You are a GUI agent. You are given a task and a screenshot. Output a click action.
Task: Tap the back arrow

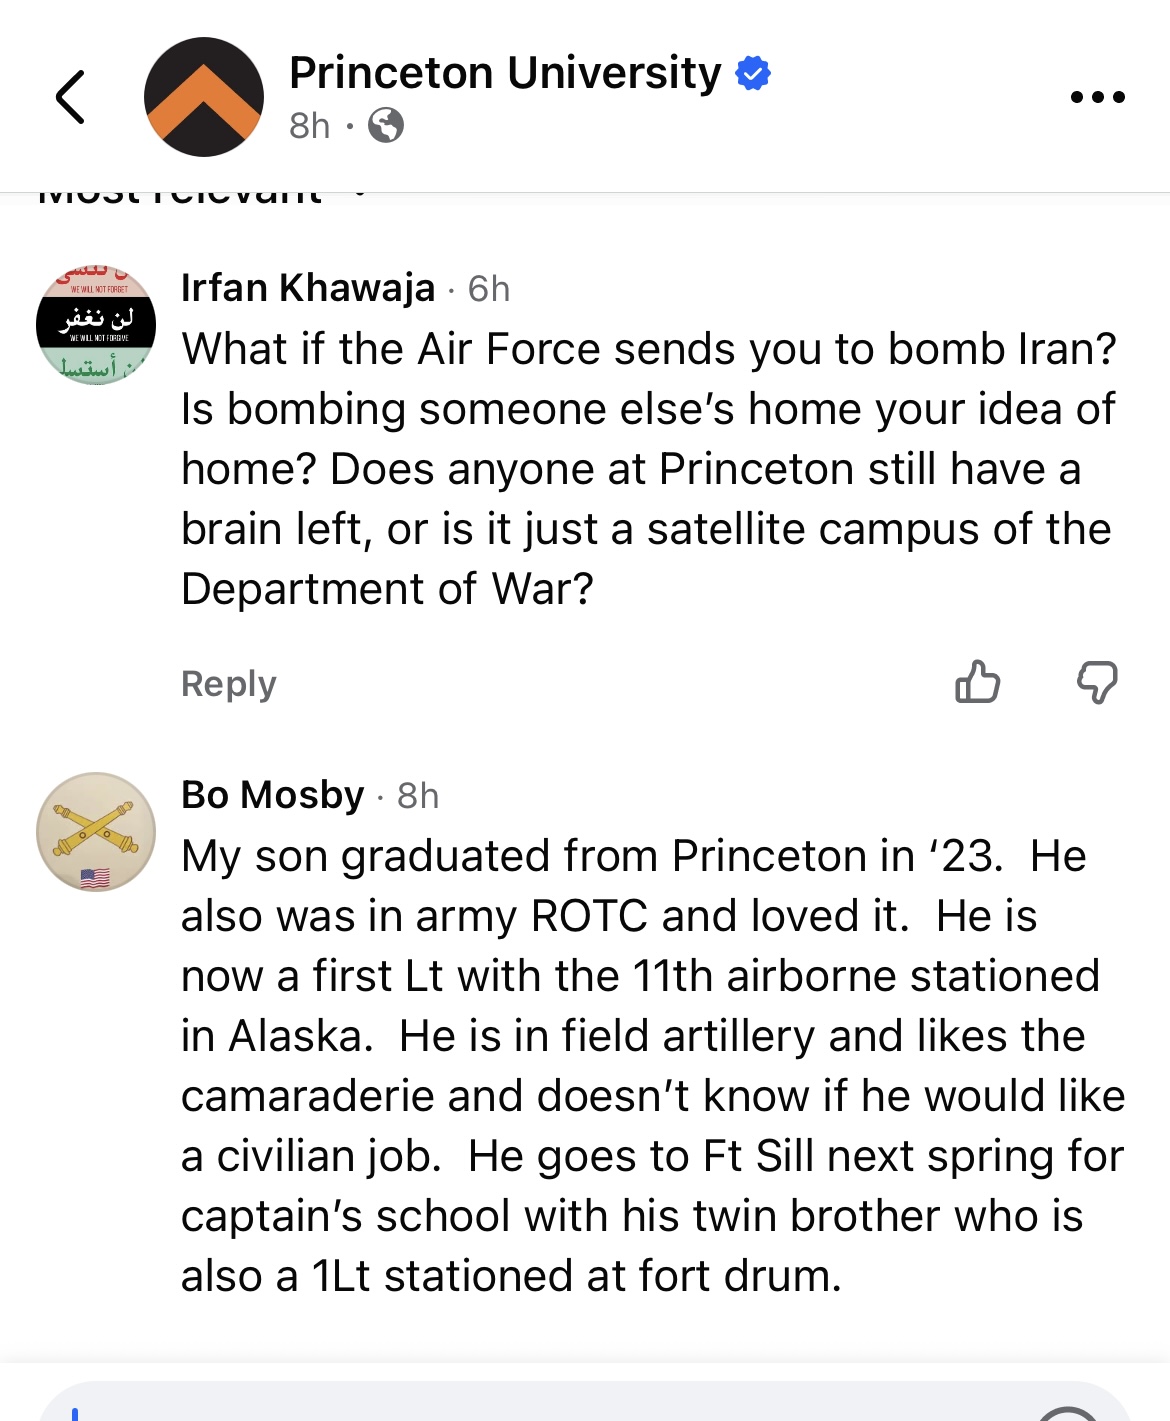pos(70,97)
